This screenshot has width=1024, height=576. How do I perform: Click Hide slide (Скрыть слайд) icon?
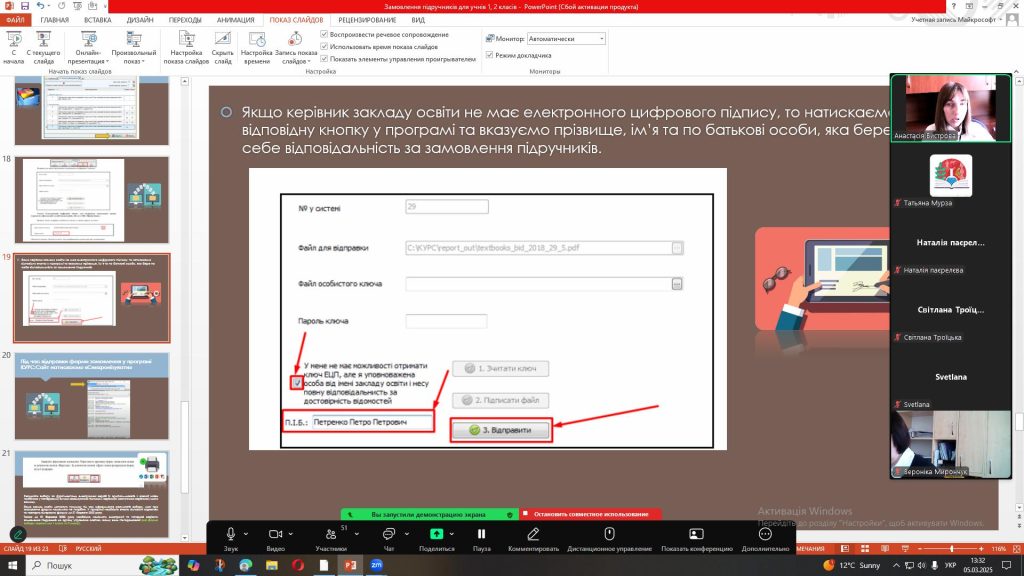tap(223, 39)
